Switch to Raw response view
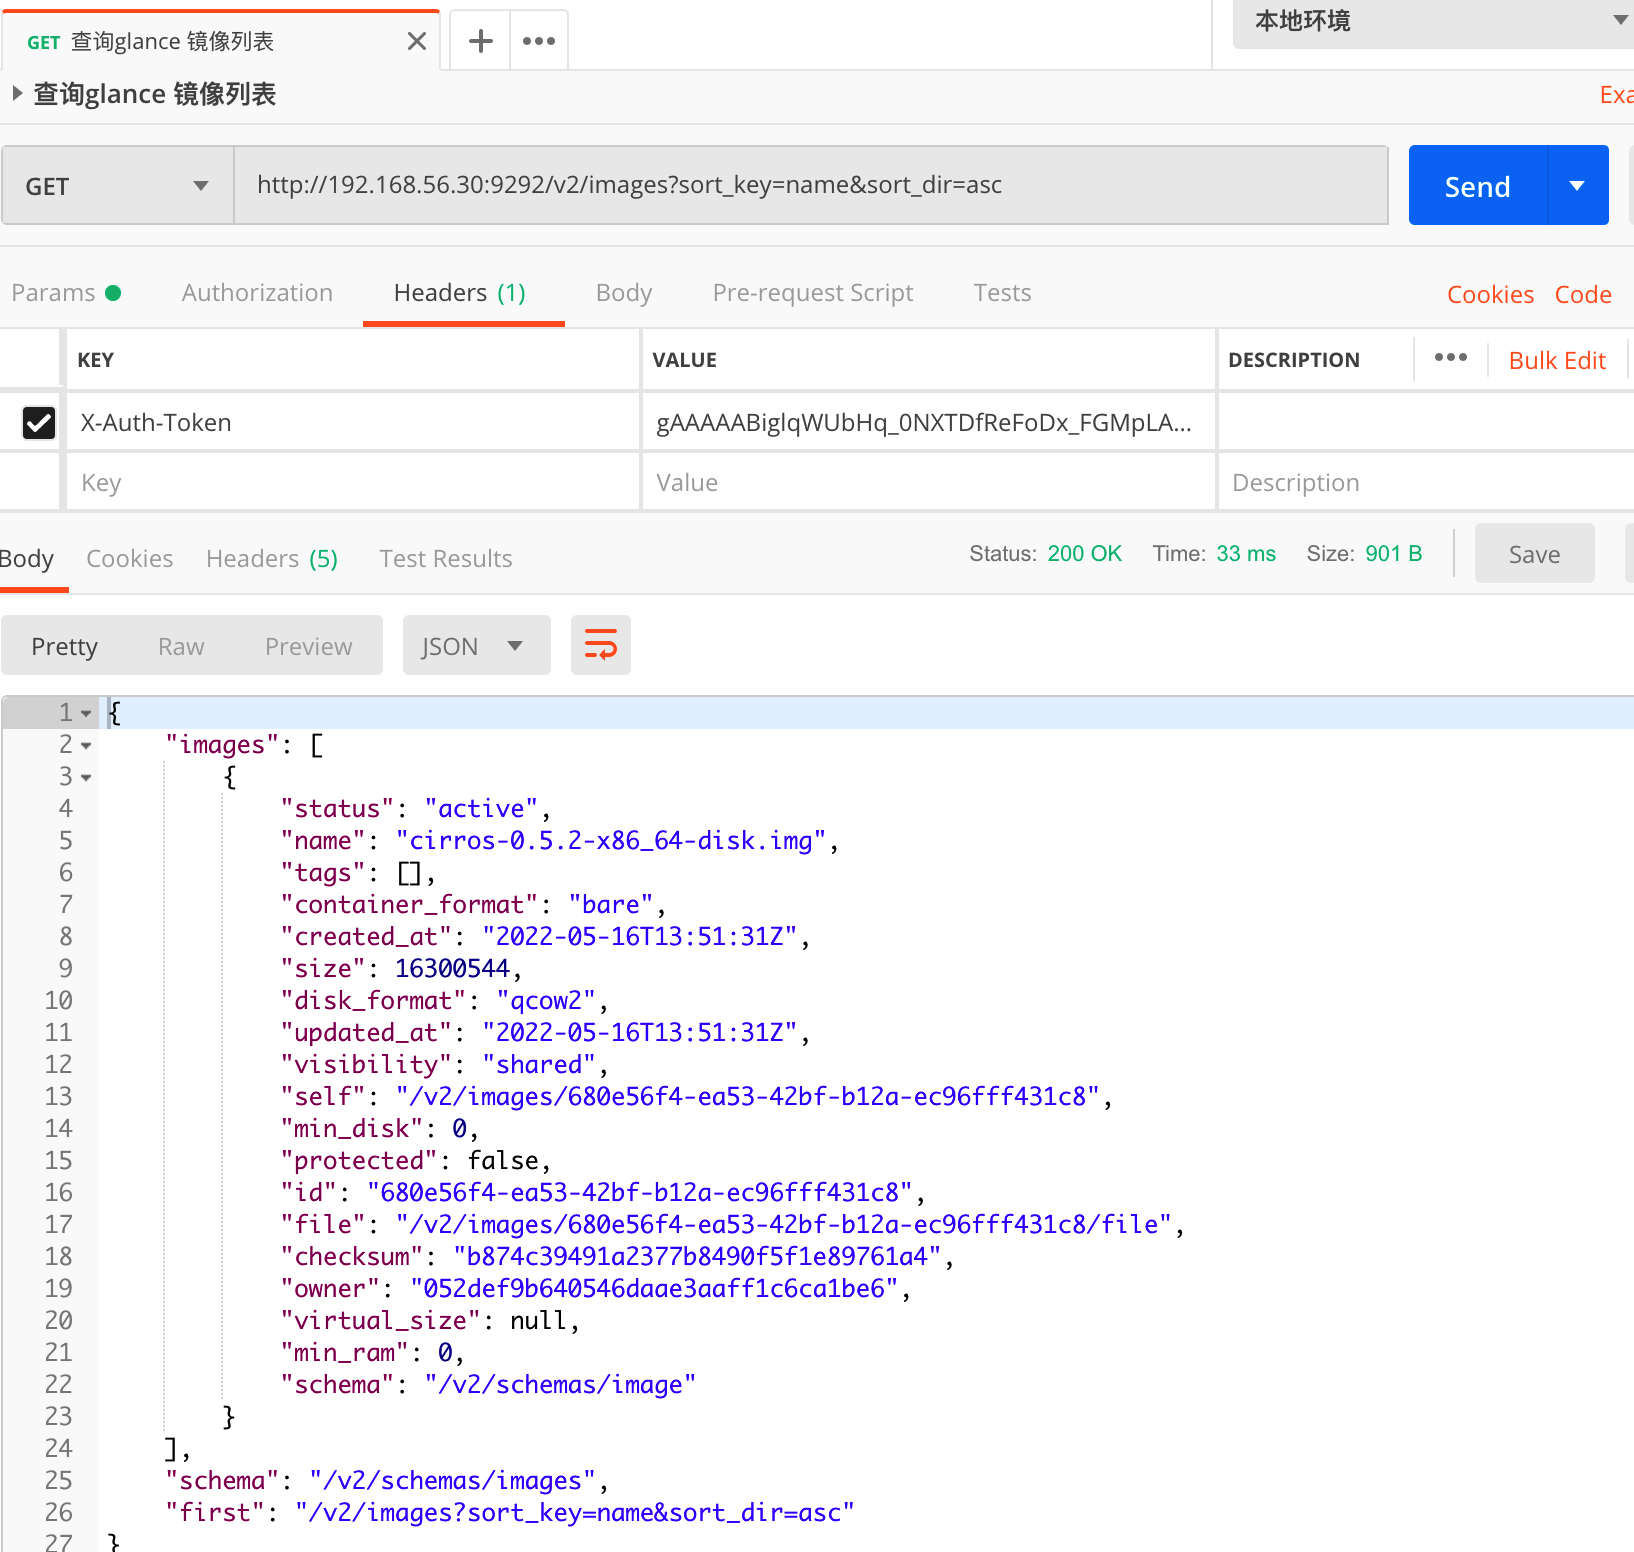The width and height of the screenshot is (1634, 1552). 181,647
